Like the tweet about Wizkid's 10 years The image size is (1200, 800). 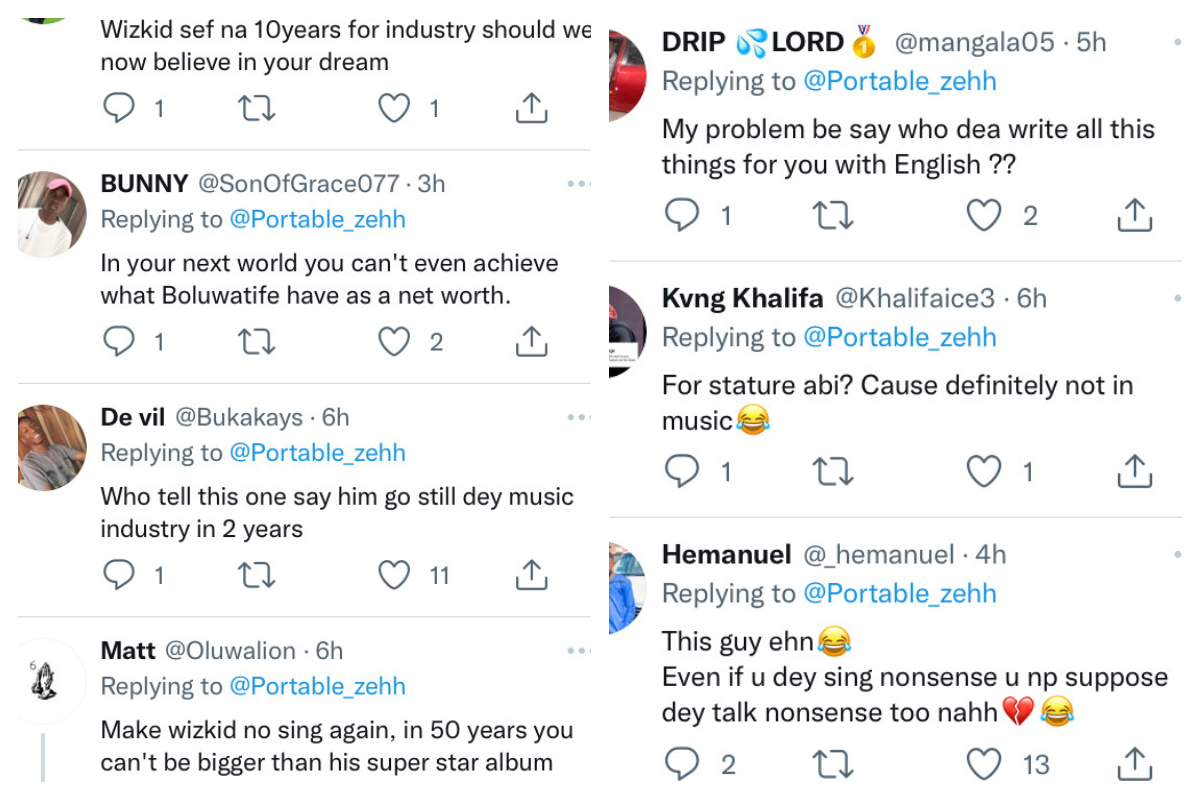394,108
